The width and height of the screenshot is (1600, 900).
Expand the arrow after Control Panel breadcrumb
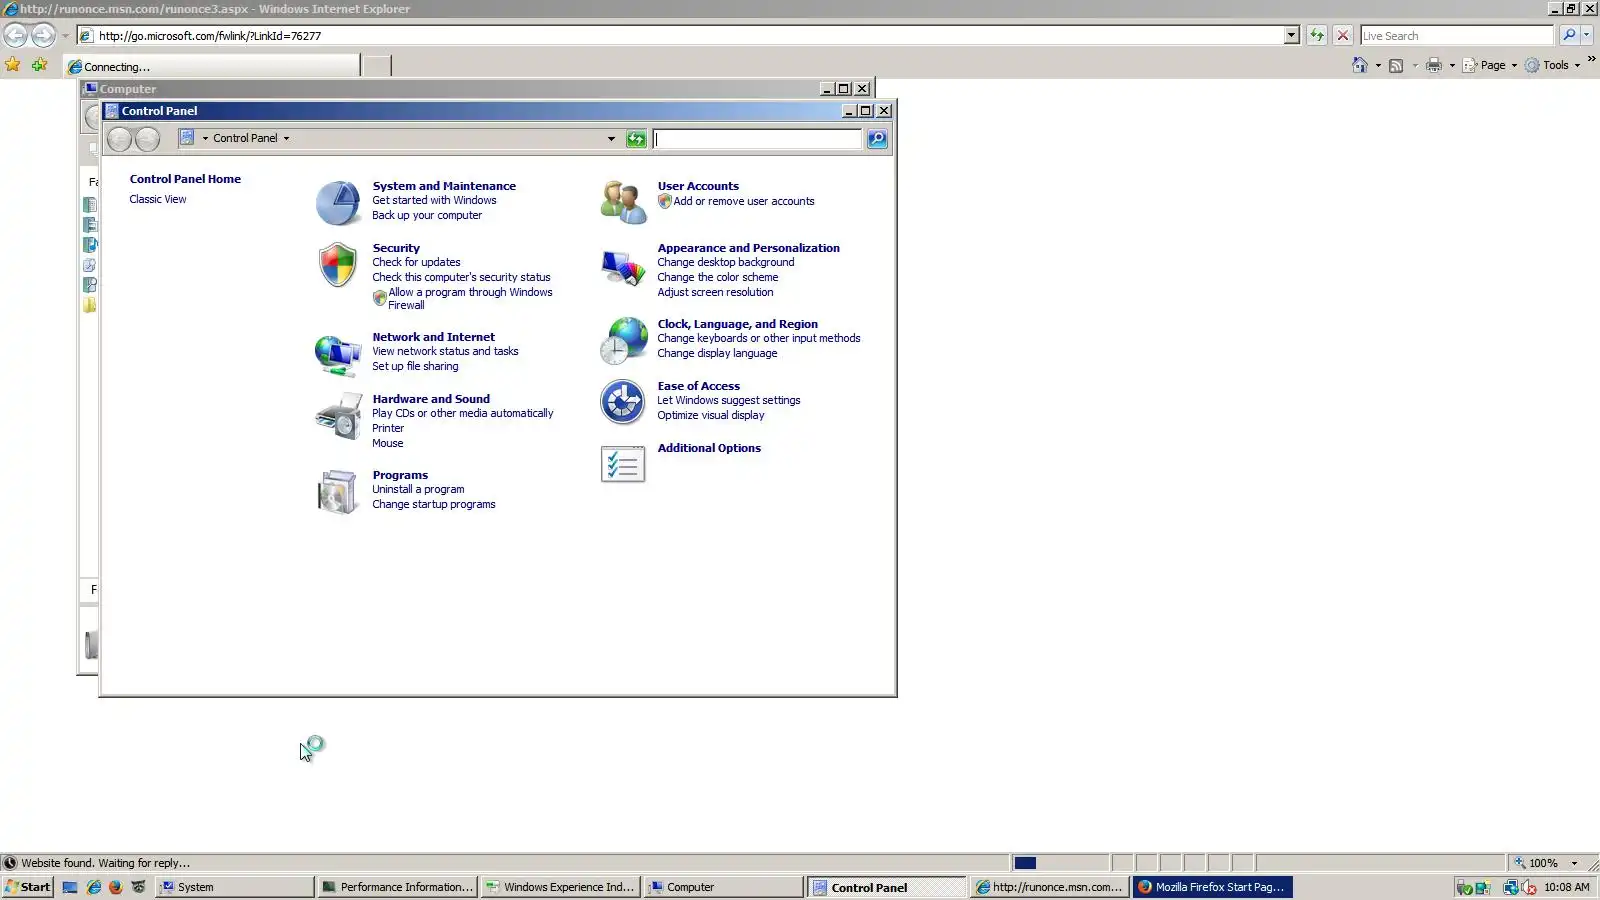click(x=286, y=139)
